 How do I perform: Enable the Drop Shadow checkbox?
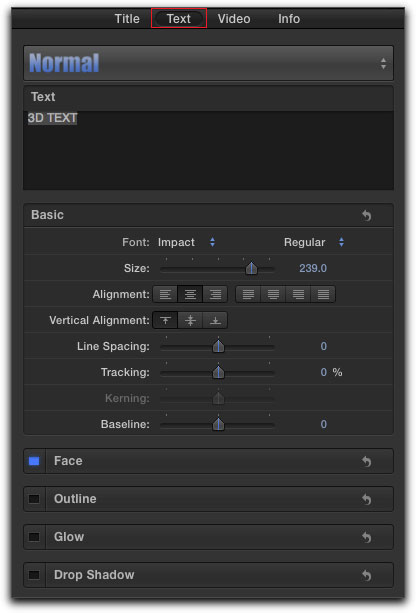pos(34,575)
